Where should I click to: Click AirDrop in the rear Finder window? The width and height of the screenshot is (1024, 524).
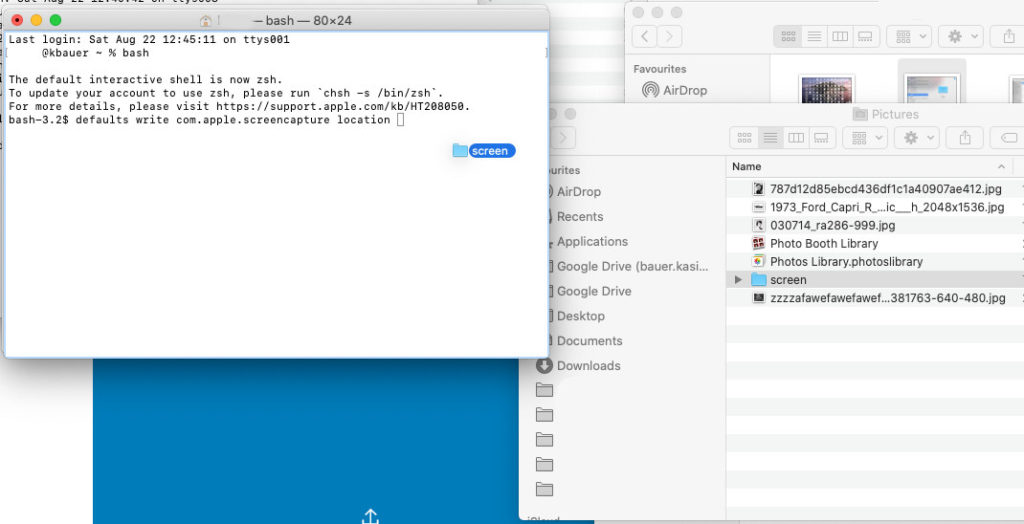tap(684, 90)
